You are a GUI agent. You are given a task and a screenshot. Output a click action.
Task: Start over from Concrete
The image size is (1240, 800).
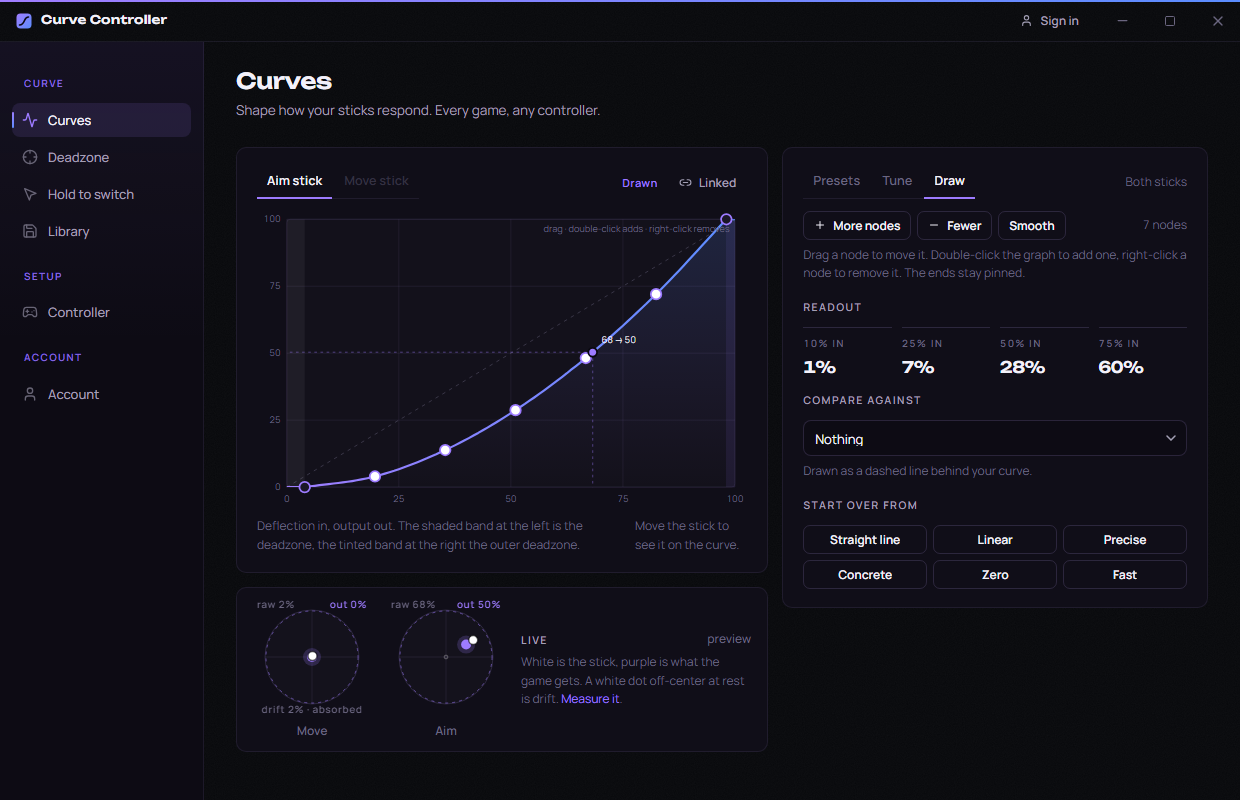865,575
